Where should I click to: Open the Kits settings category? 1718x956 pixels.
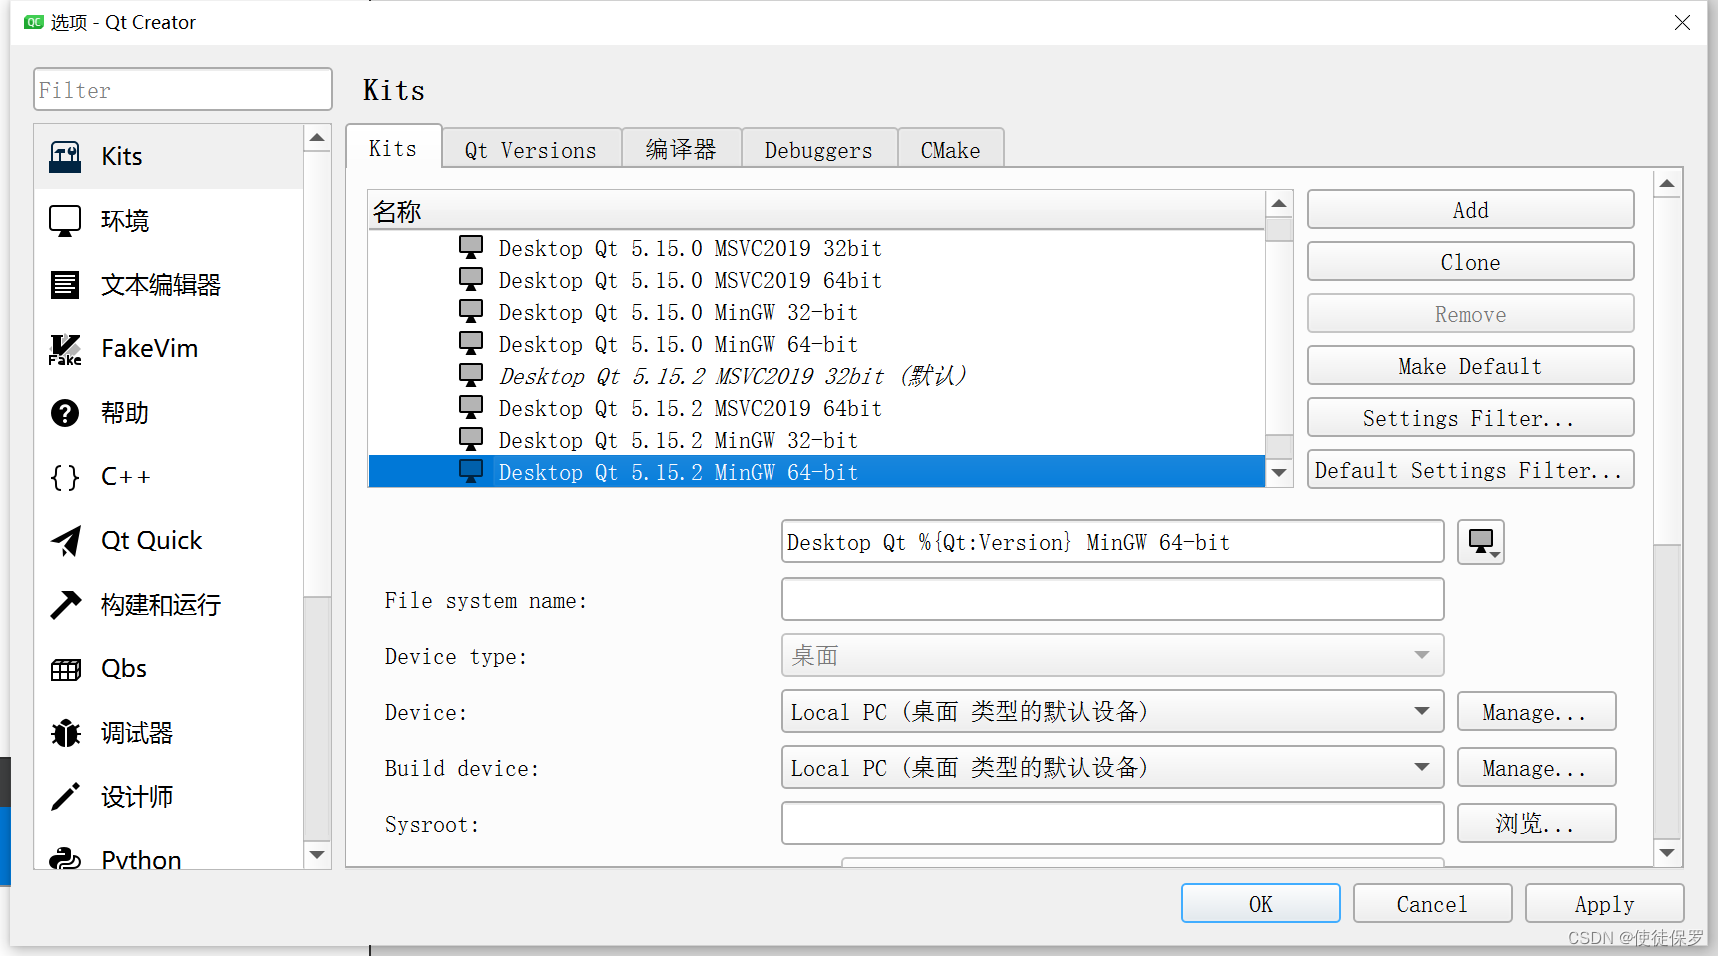click(120, 156)
